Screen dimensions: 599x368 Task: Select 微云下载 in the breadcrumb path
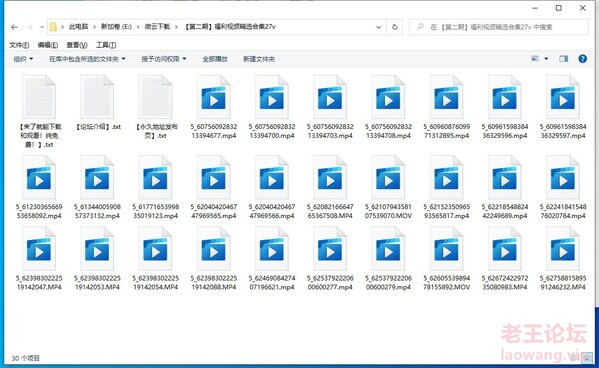click(157, 27)
